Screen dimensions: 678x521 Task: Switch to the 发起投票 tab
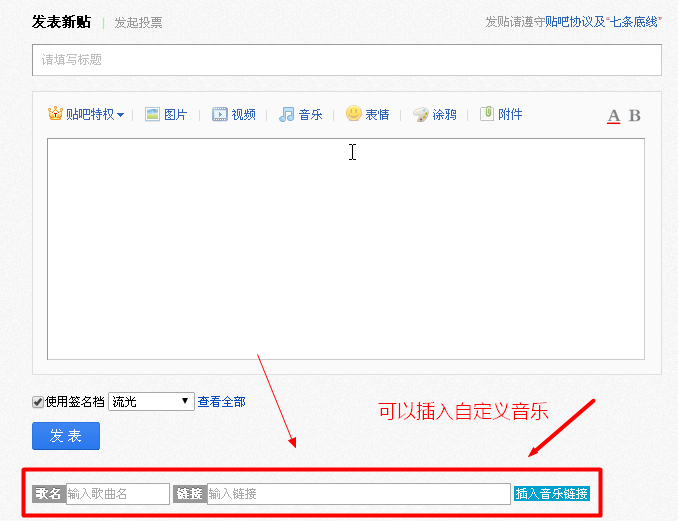(x=138, y=22)
